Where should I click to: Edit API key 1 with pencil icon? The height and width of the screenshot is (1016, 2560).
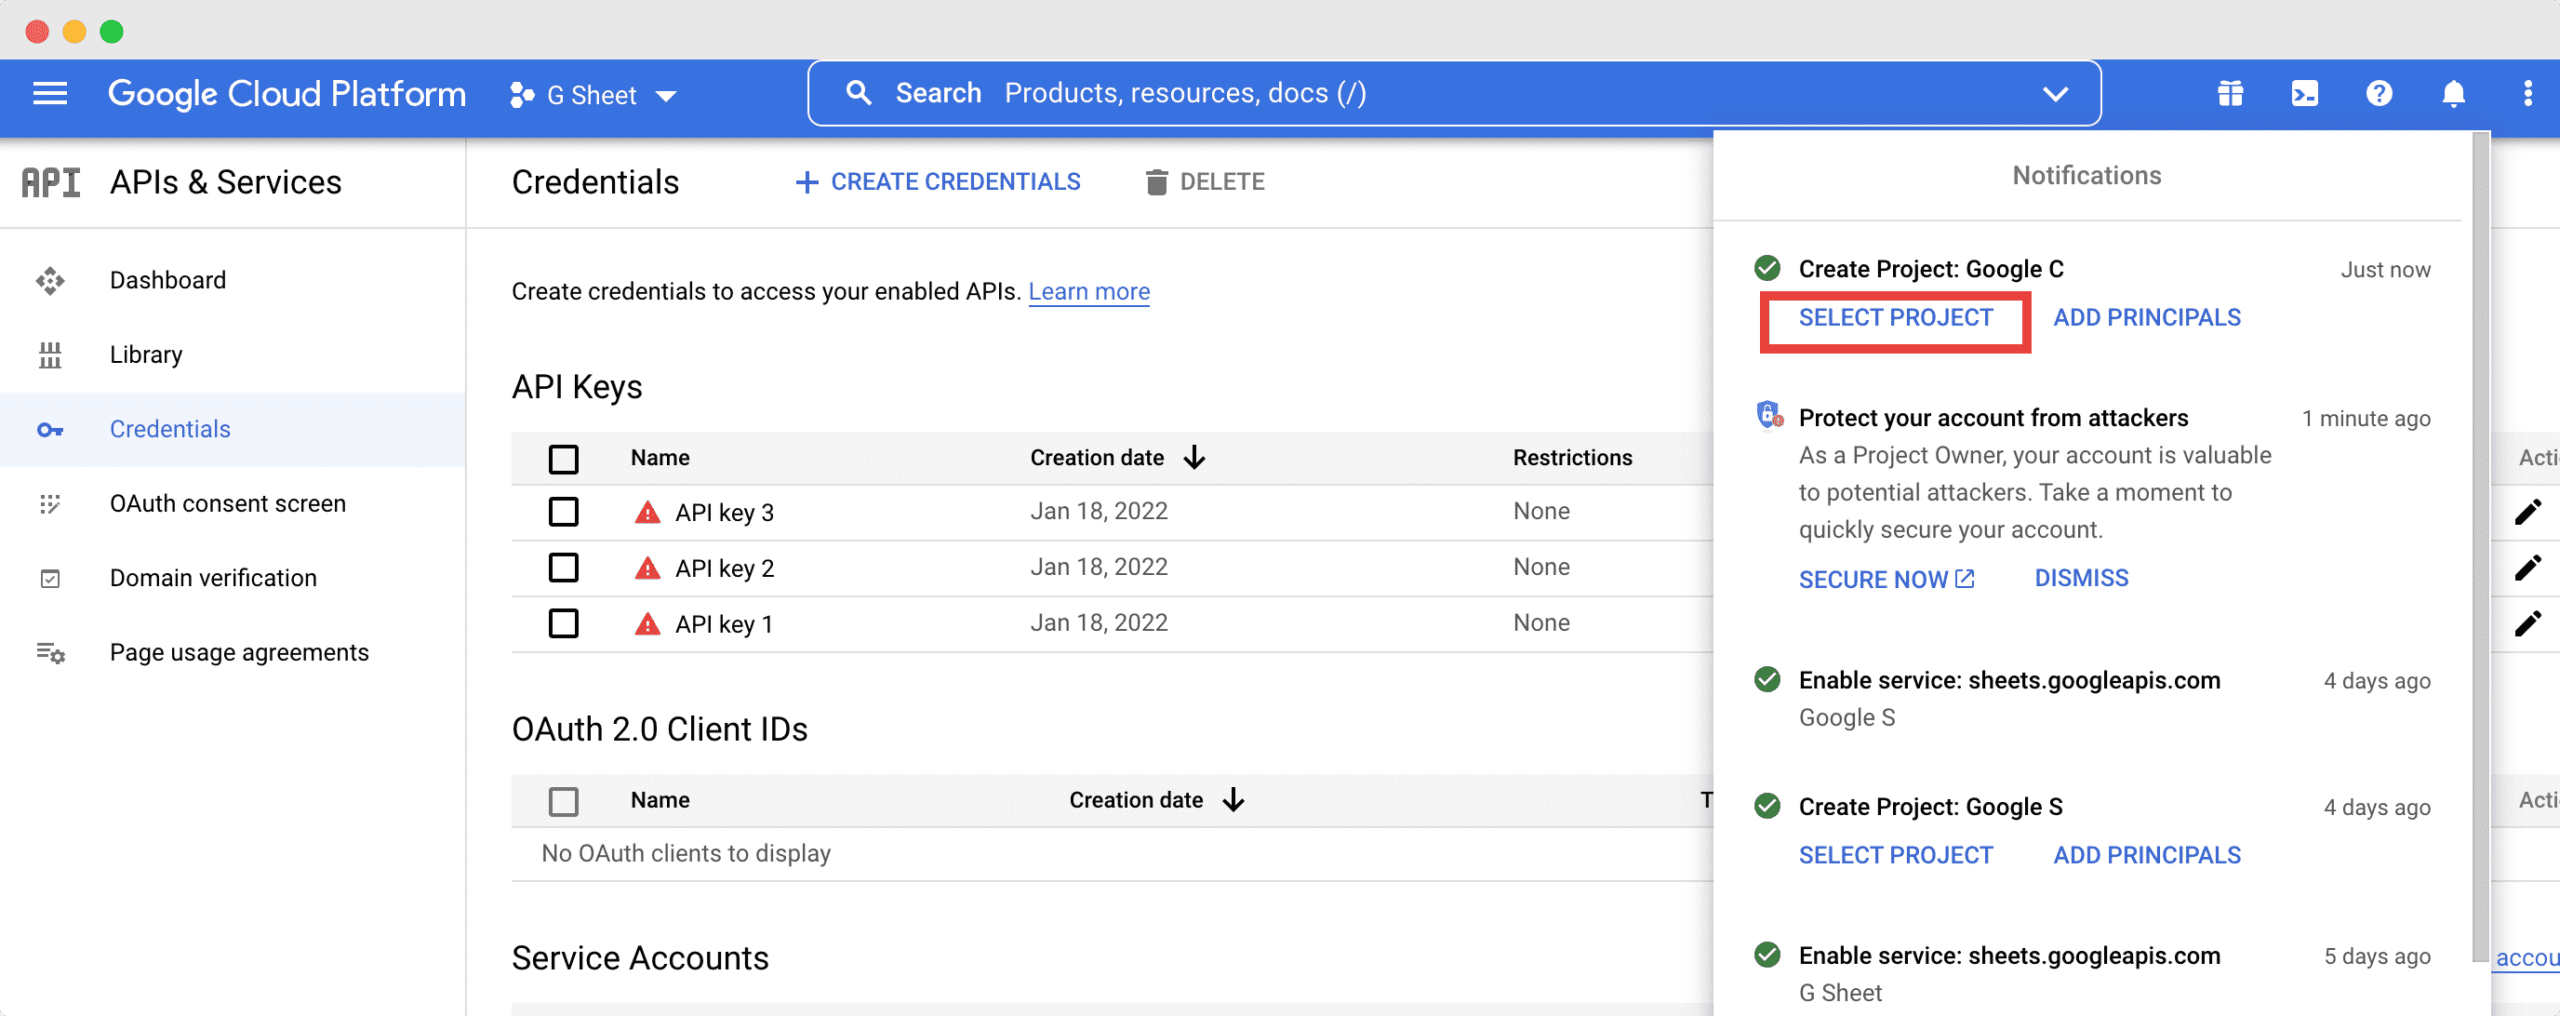pos(2528,624)
